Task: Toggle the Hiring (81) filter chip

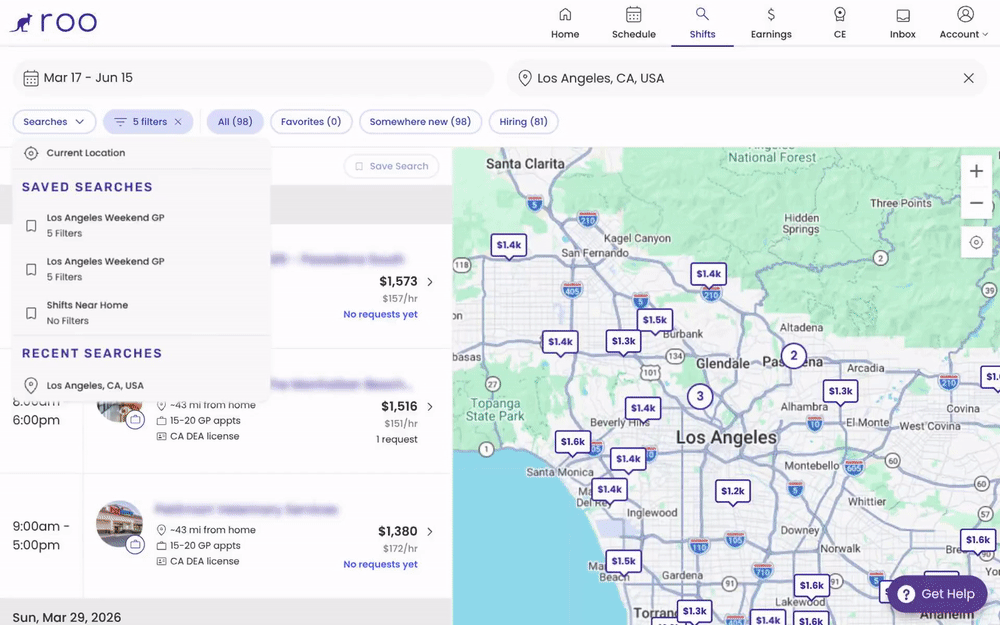Action: pyautogui.click(x=524, y=122)
